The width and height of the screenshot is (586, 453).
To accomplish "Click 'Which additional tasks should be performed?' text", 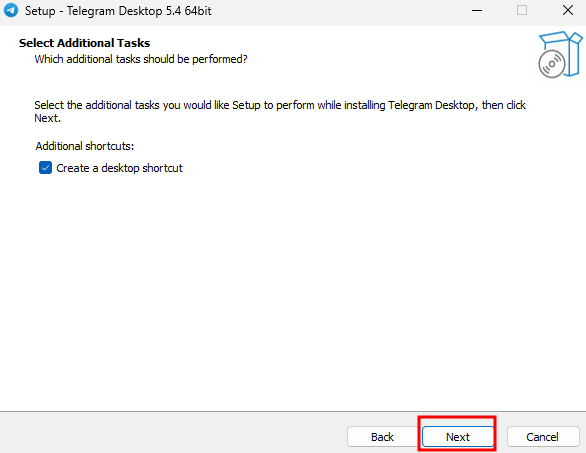I will [141, 59].
